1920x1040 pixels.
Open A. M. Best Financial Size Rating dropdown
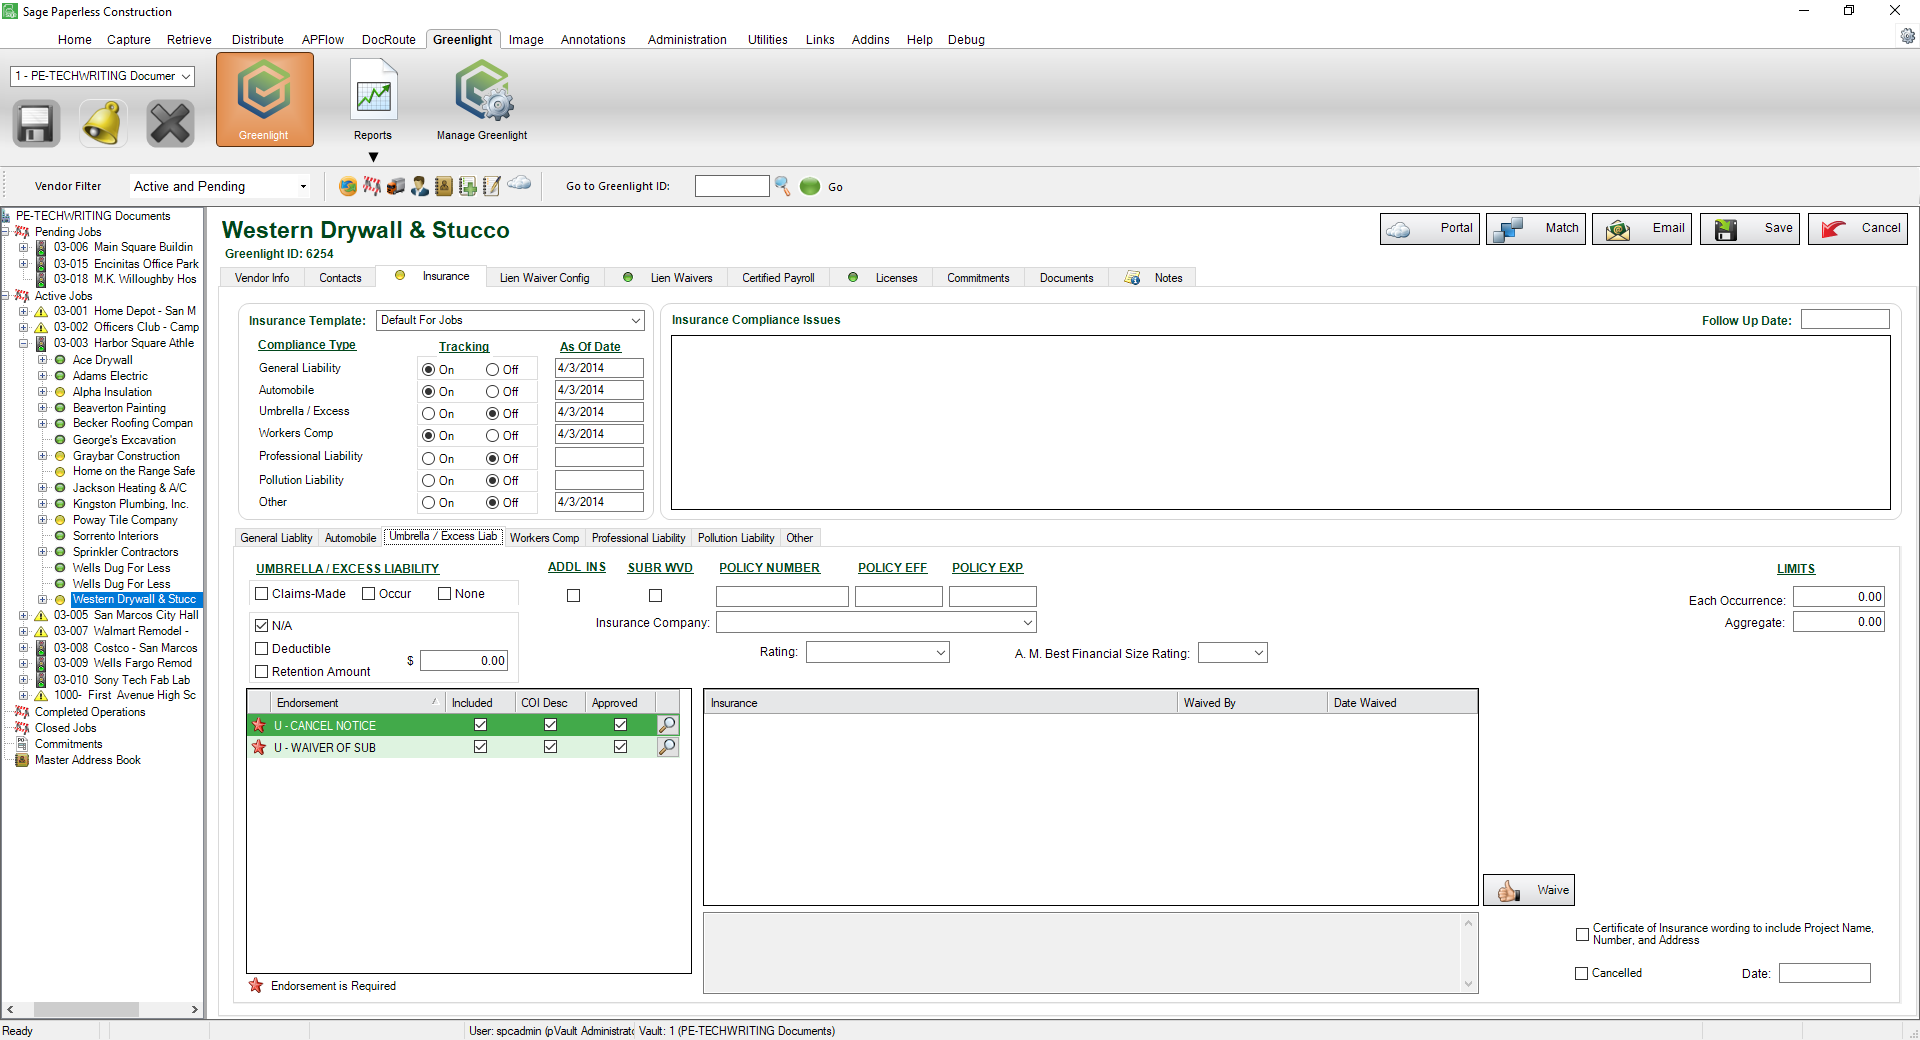pyautogui.click(x=1258, y=653)
